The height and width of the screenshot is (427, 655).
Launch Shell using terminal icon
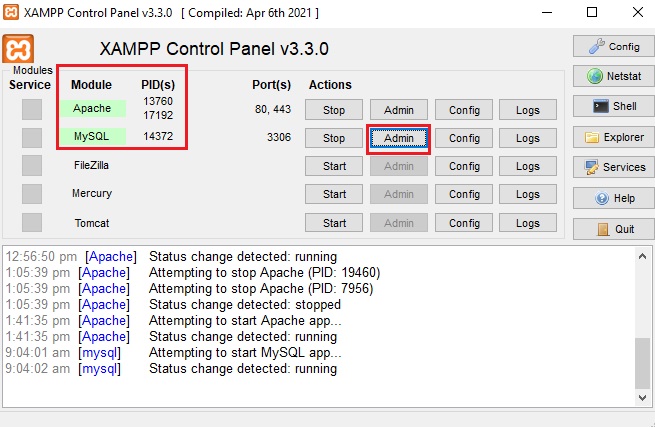(x=613, y=106)
